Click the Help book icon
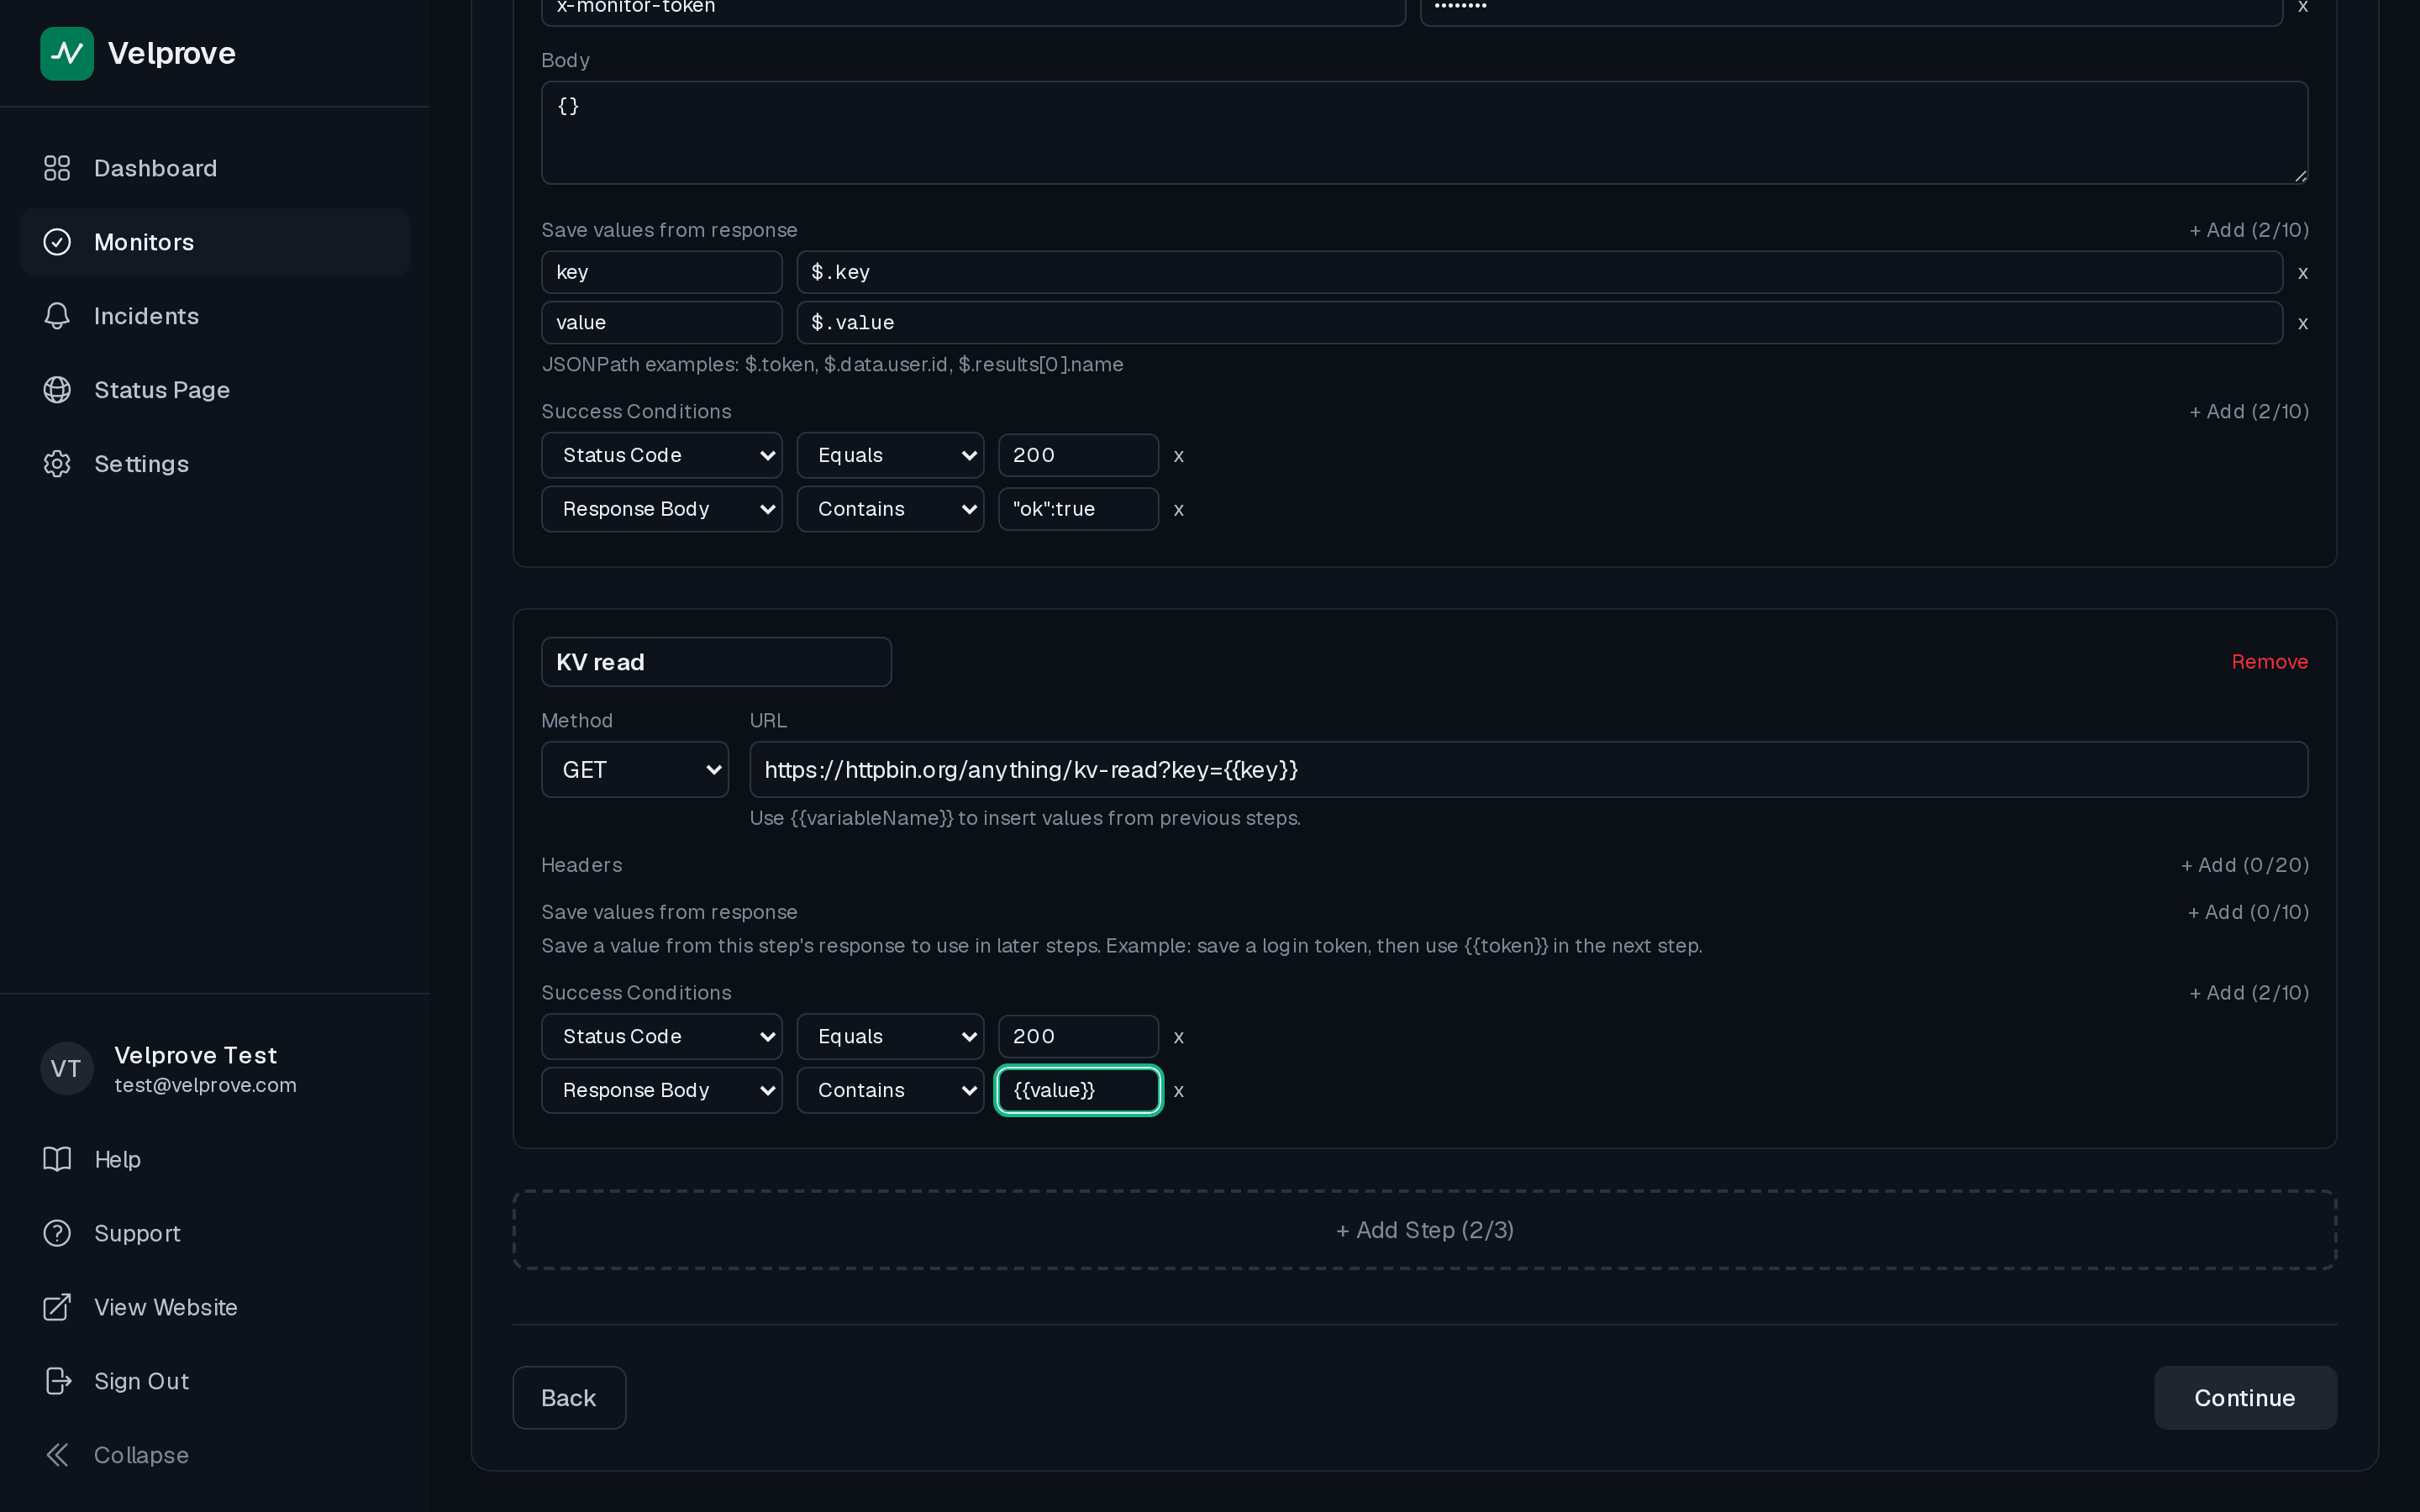Viewport: 2420px width, 1512px height. [x=57, y=1159]
